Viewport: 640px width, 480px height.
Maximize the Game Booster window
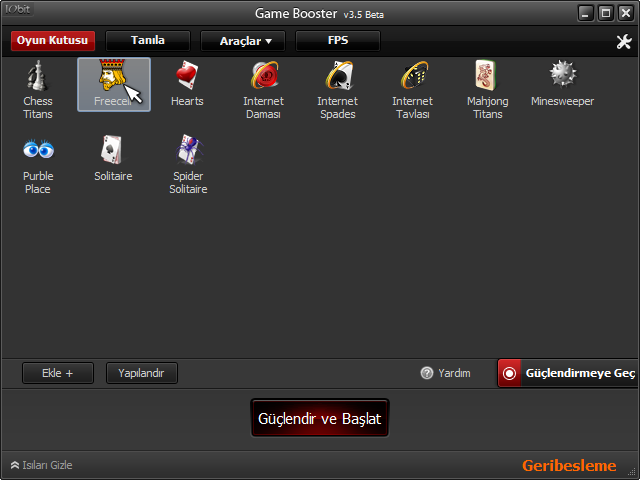(x=606, y=13)
